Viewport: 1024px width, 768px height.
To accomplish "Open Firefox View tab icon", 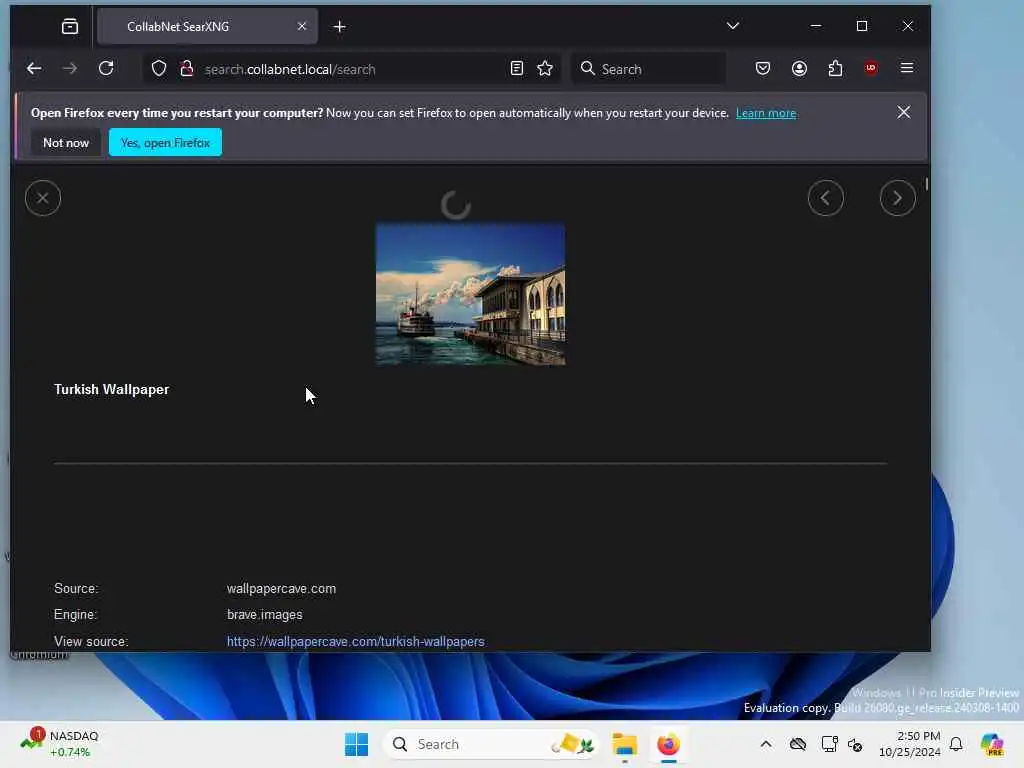I will click(70, 26).
